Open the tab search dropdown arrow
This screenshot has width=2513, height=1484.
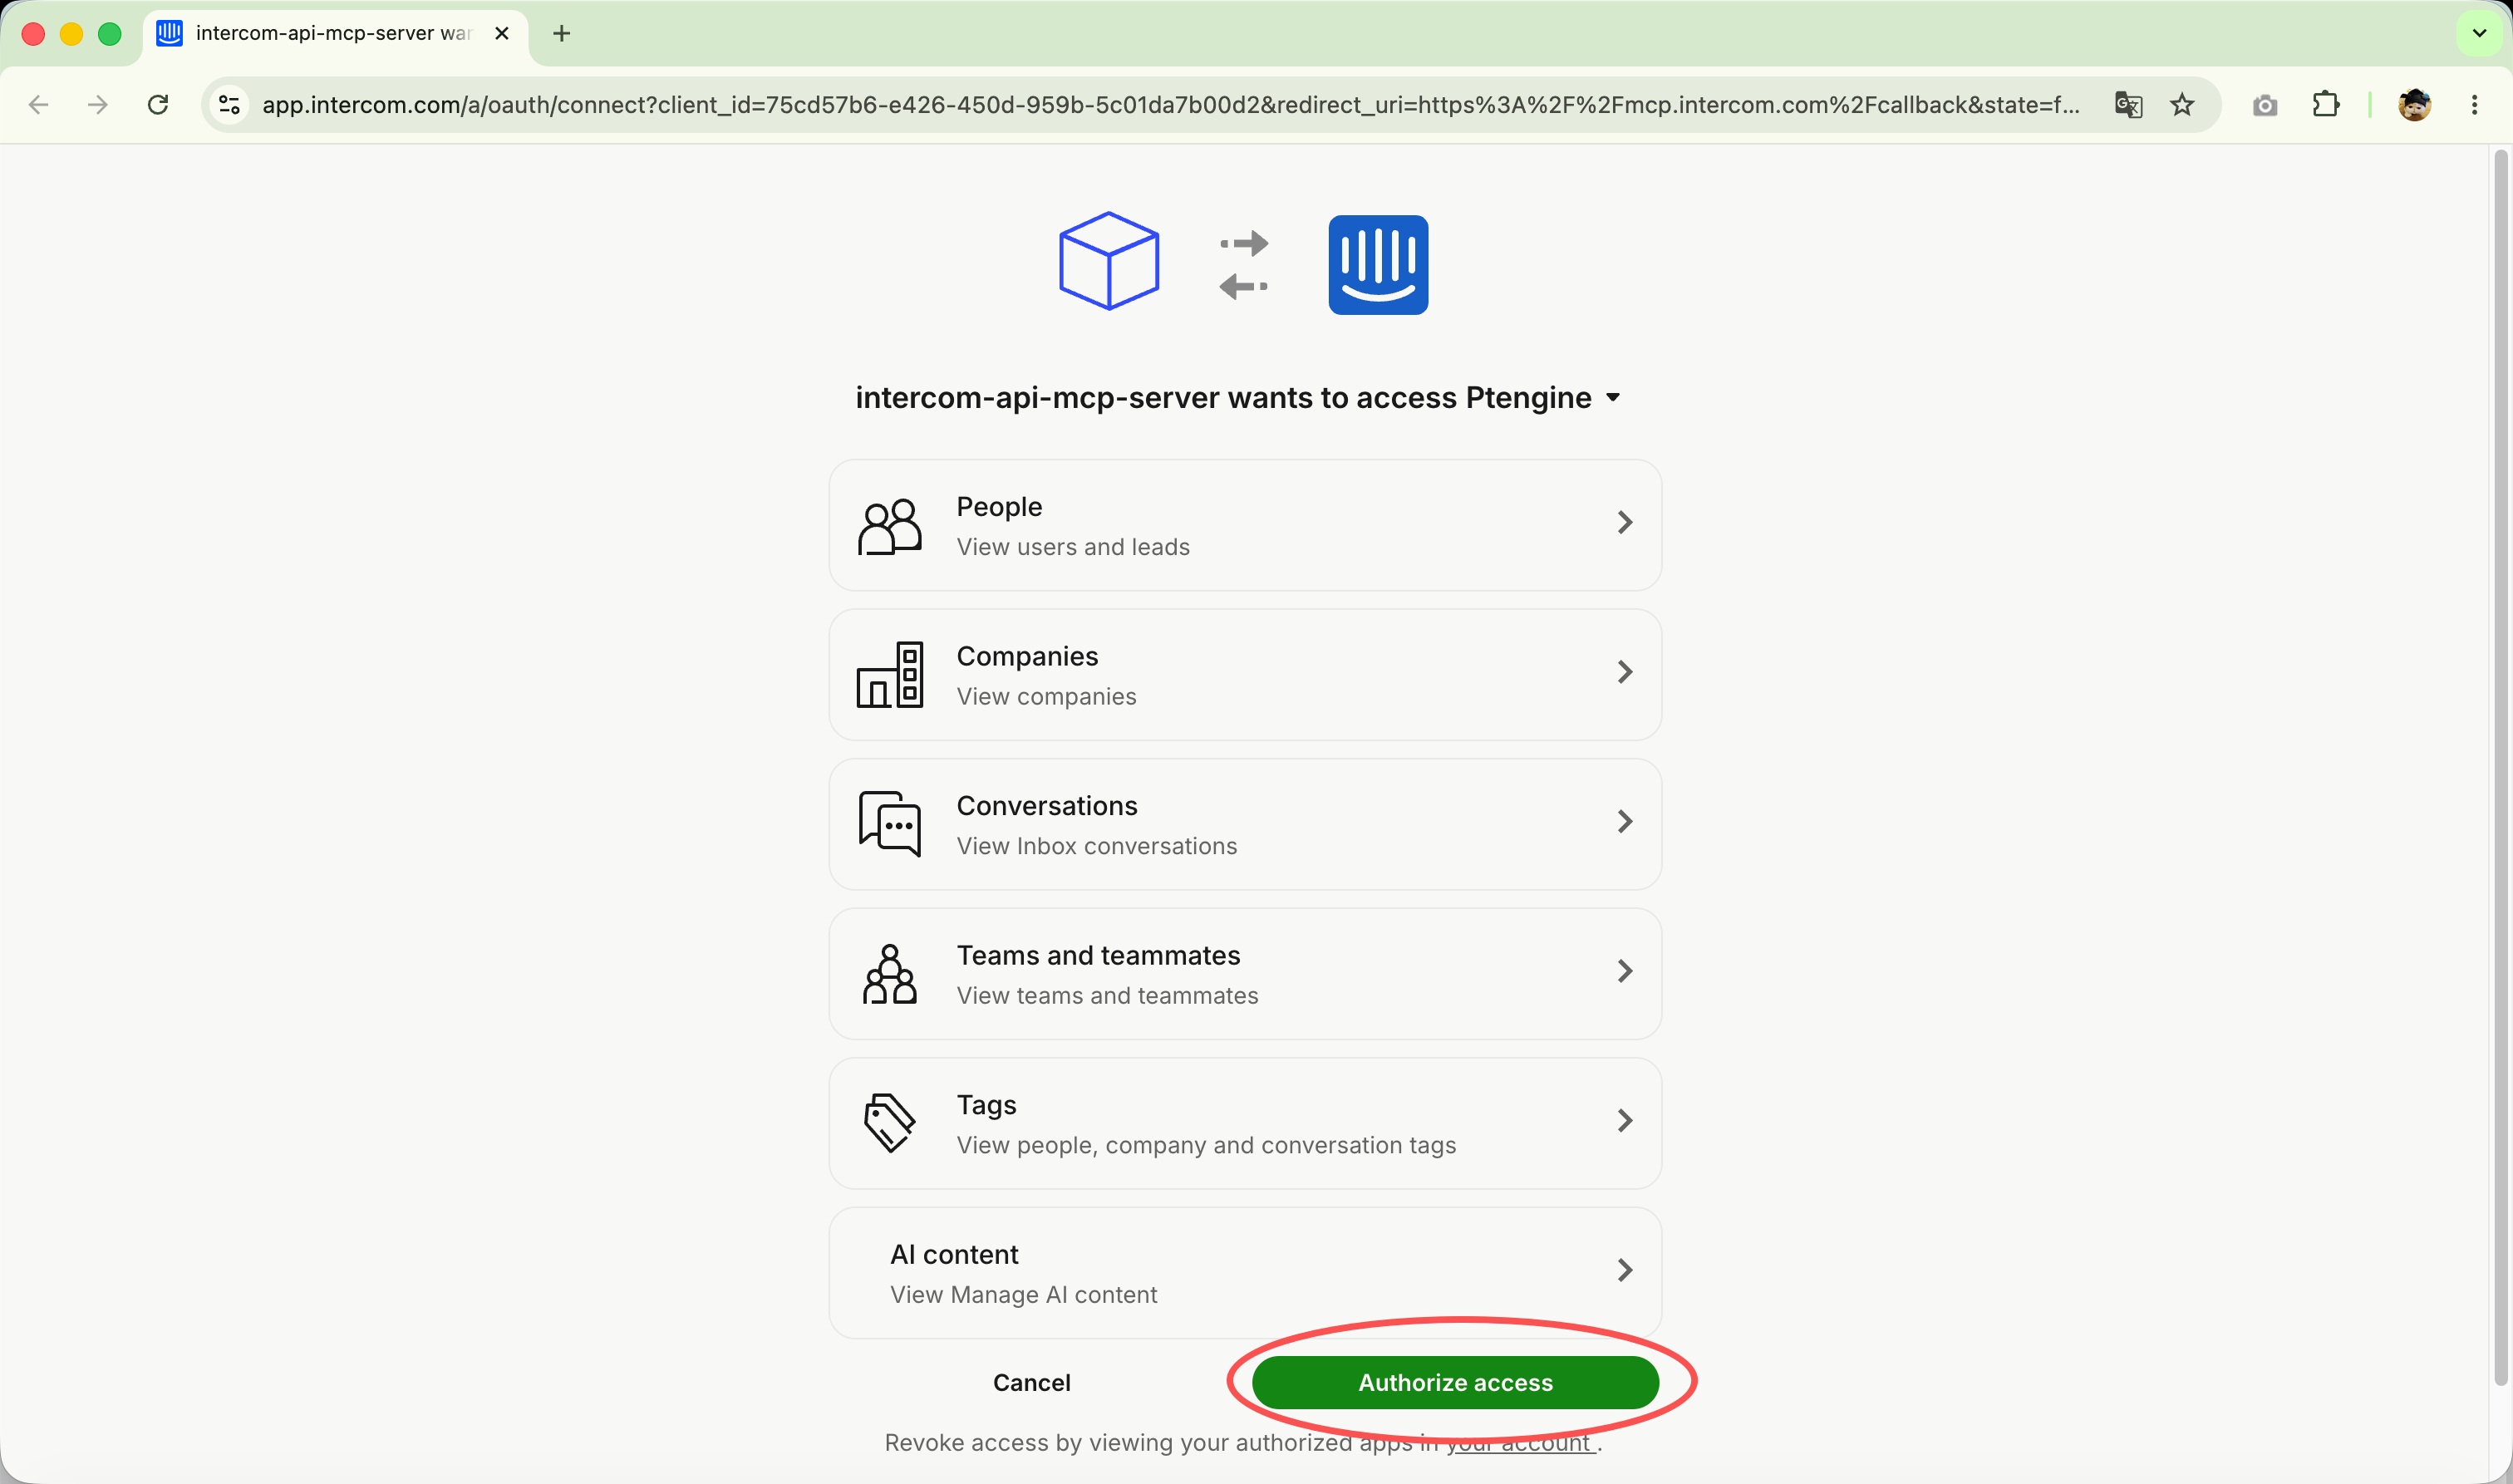click(x=2479, y=33)
